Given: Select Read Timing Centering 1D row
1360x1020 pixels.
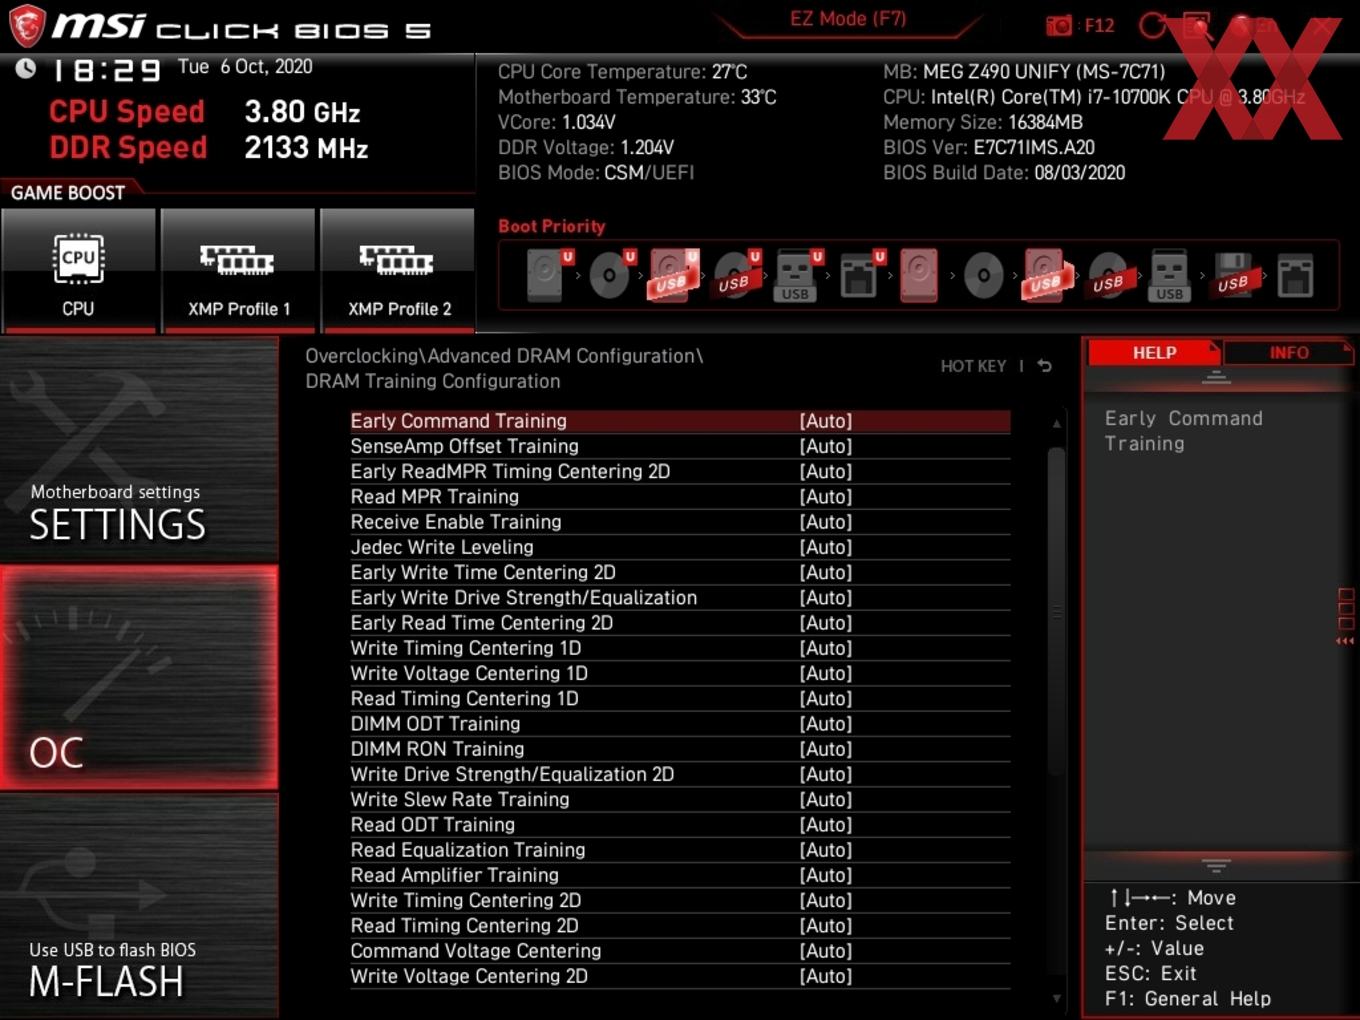Looking at the screenshot, I should click(x=680, y=699).
